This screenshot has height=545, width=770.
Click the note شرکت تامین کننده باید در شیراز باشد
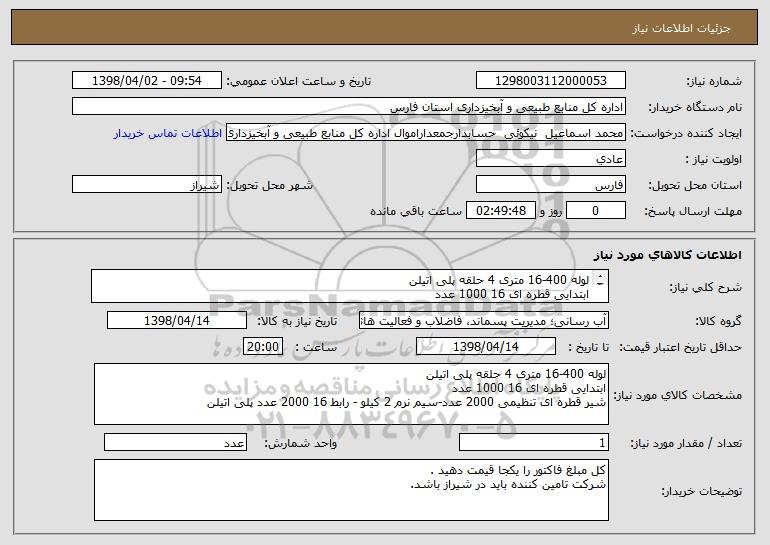click(x=508, y=485)
